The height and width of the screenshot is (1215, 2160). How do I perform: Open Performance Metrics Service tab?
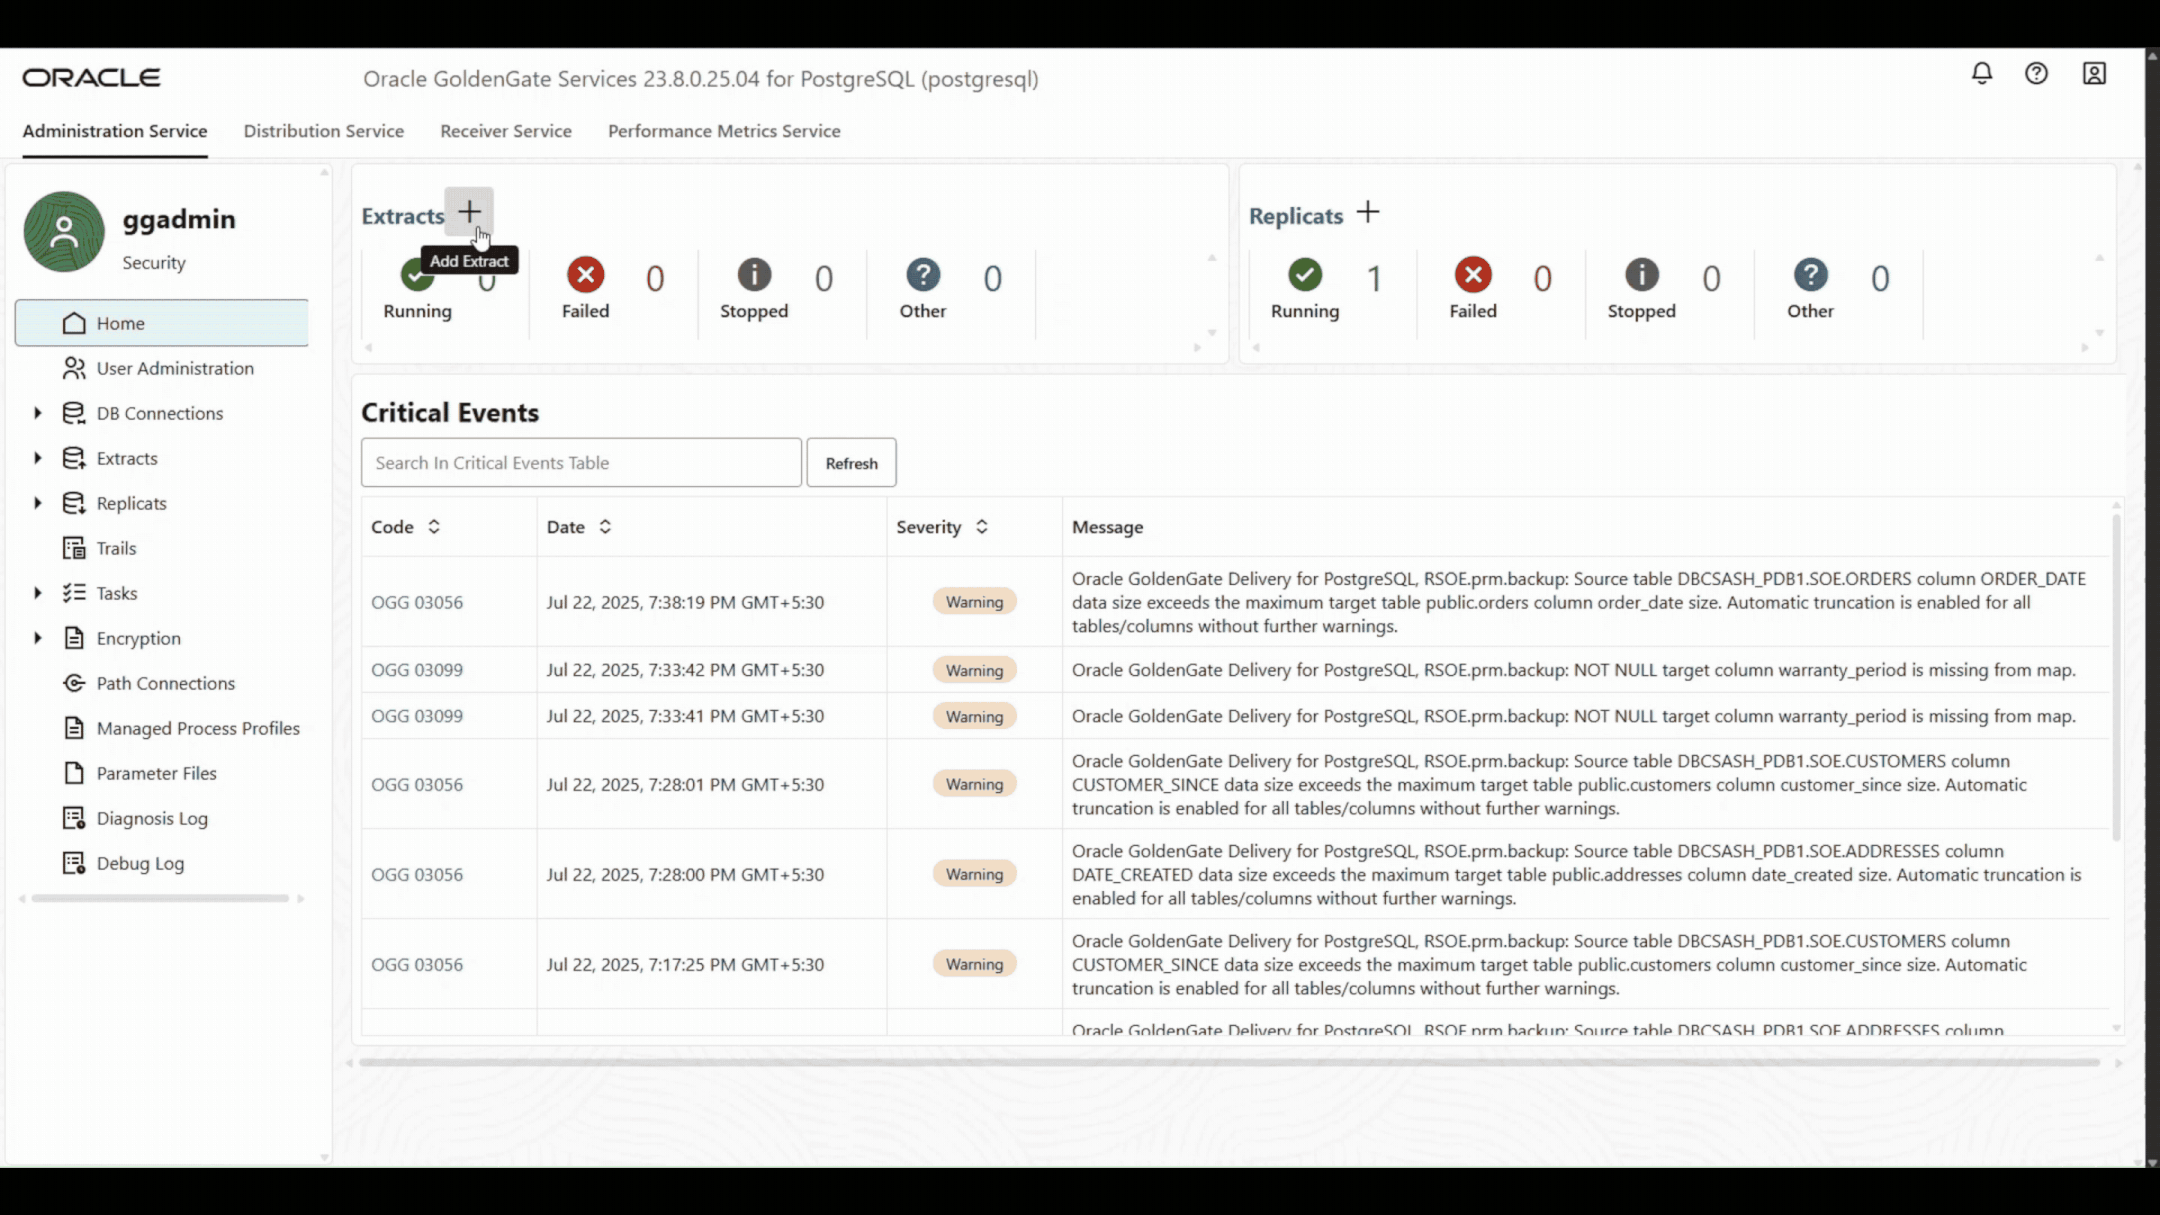coord(723,131)
